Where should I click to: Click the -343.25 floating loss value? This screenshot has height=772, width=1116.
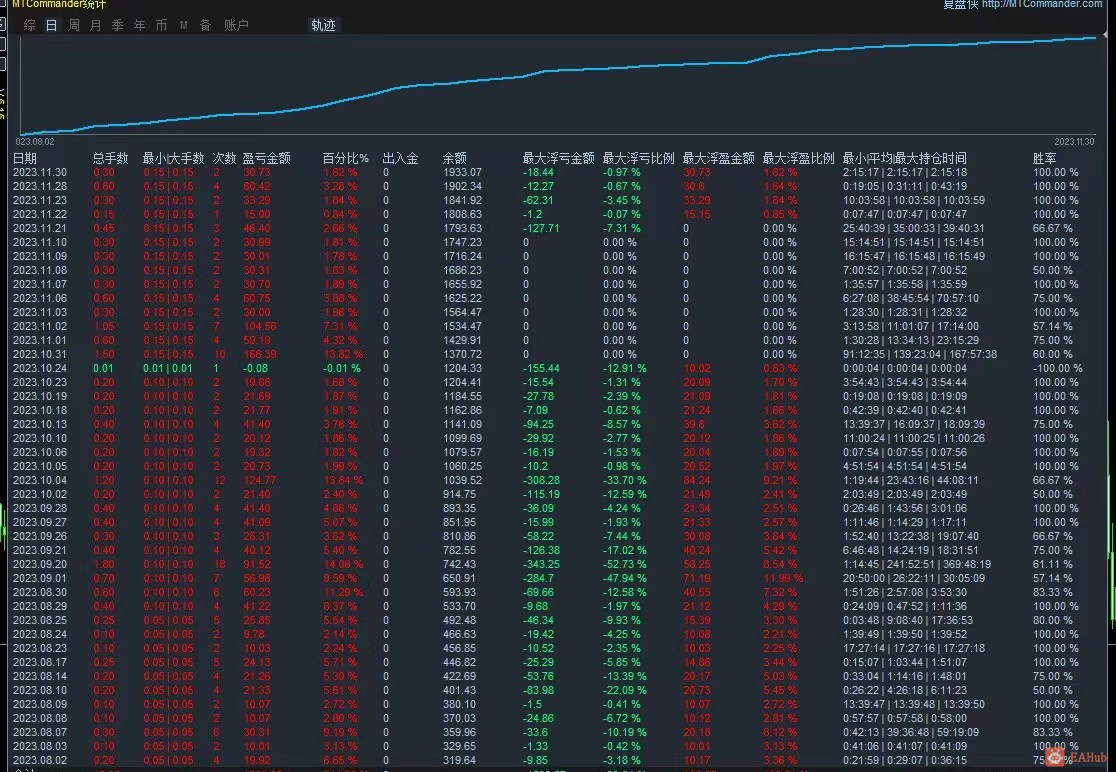(541, 564)
